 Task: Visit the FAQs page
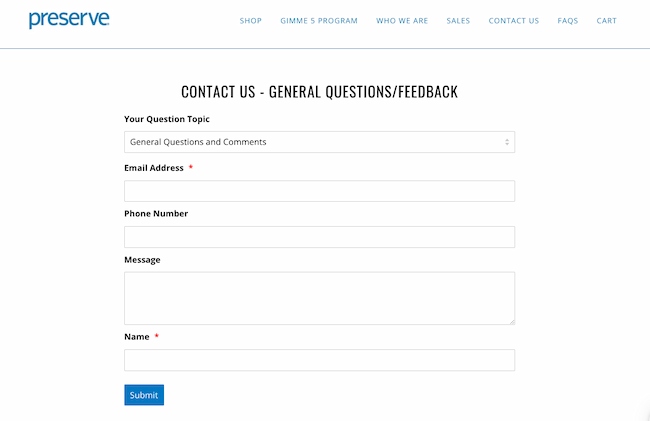(568, 21)
